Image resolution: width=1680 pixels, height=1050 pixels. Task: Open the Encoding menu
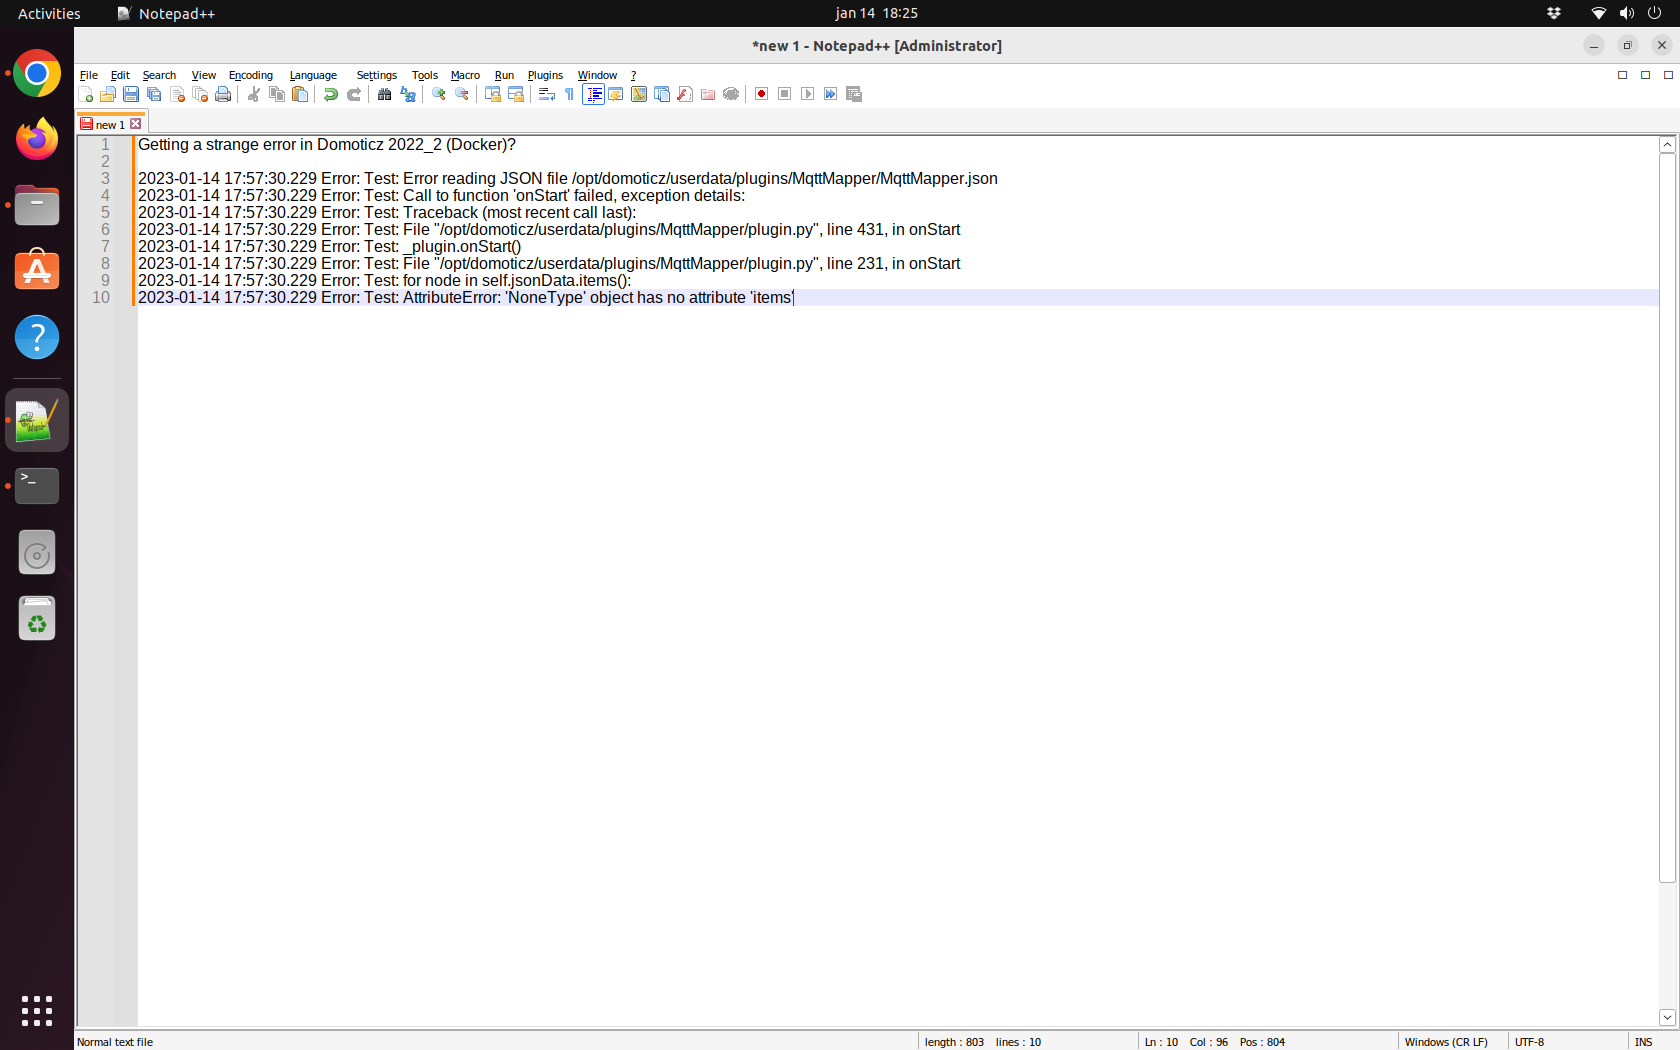coord(251,75)
